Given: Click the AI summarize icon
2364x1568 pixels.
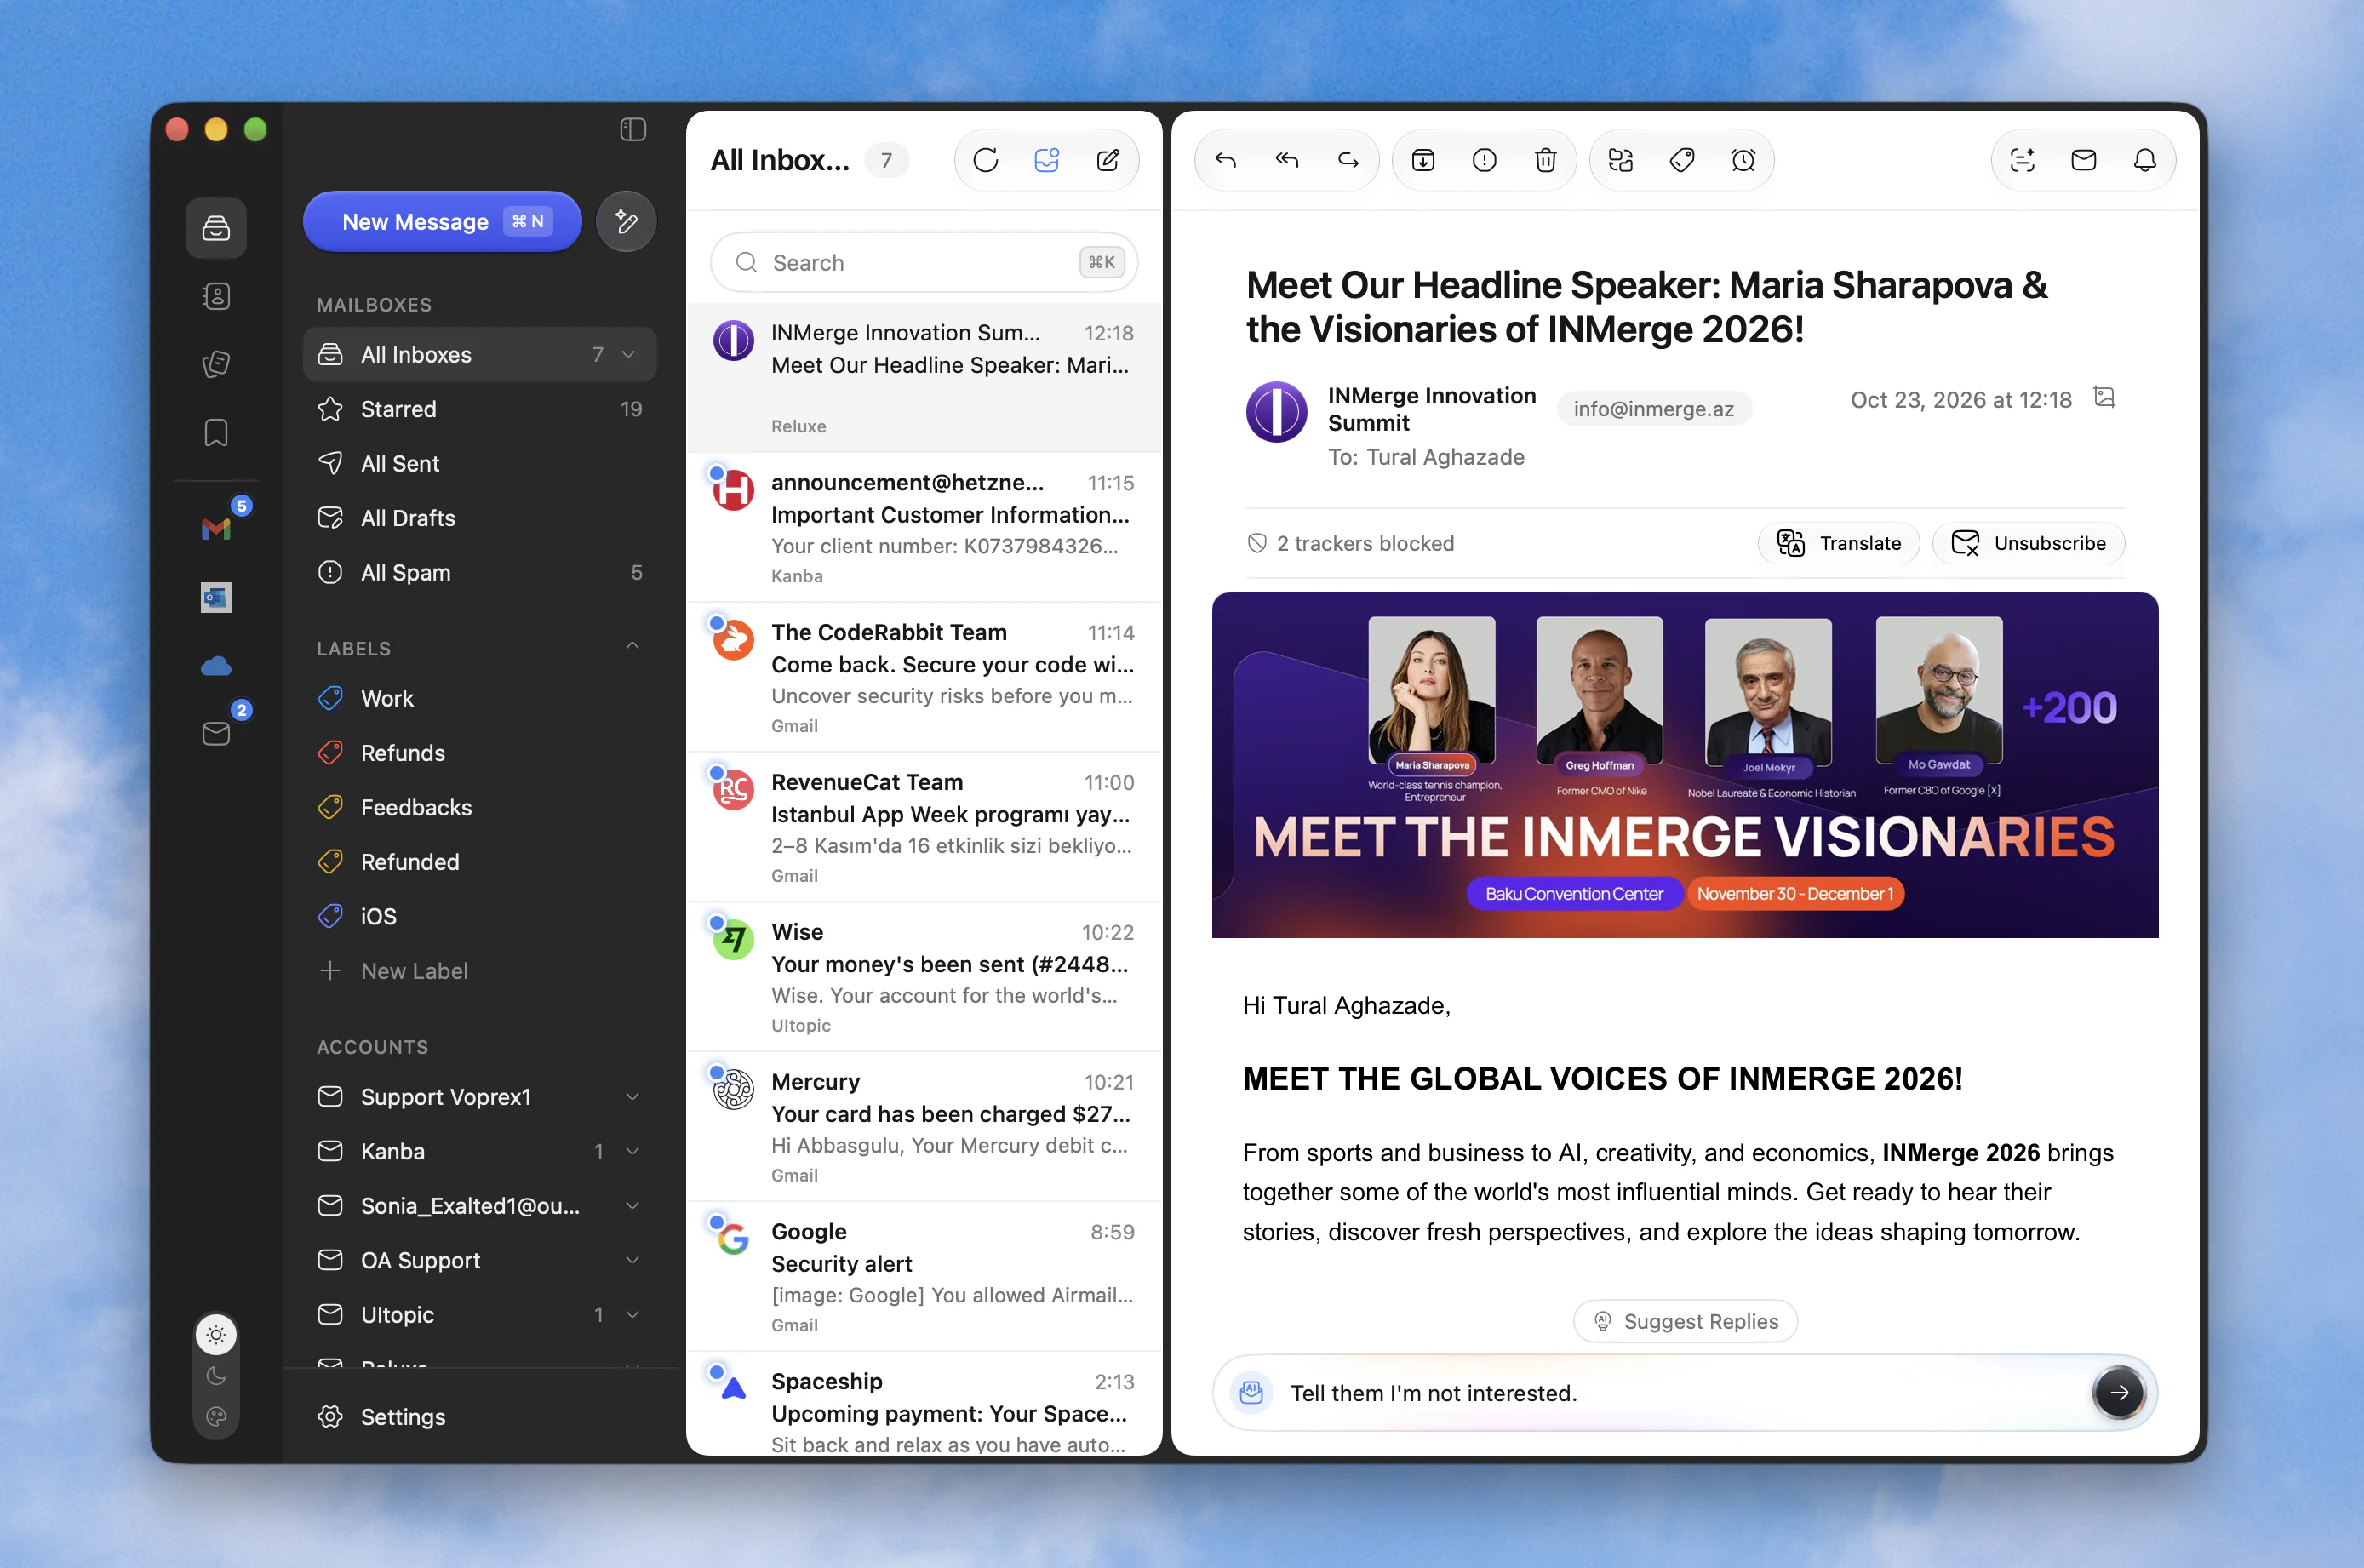Looking at the screenshot, I should (2022, 160).
